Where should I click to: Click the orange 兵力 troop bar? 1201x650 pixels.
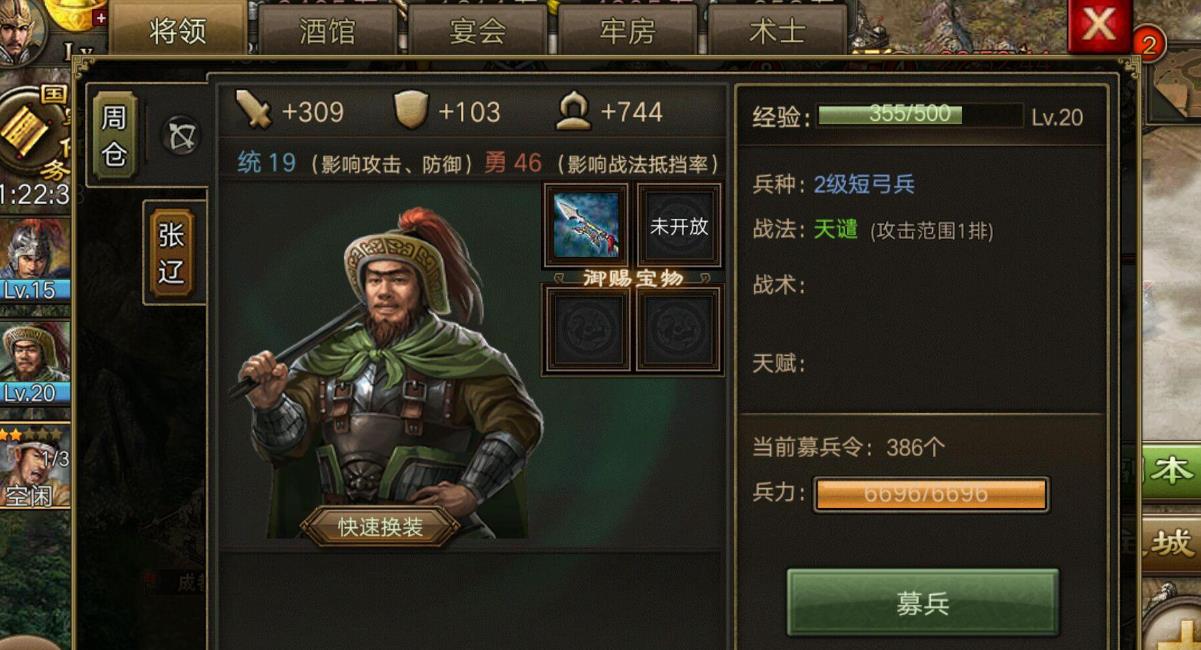tap(930, 494)
